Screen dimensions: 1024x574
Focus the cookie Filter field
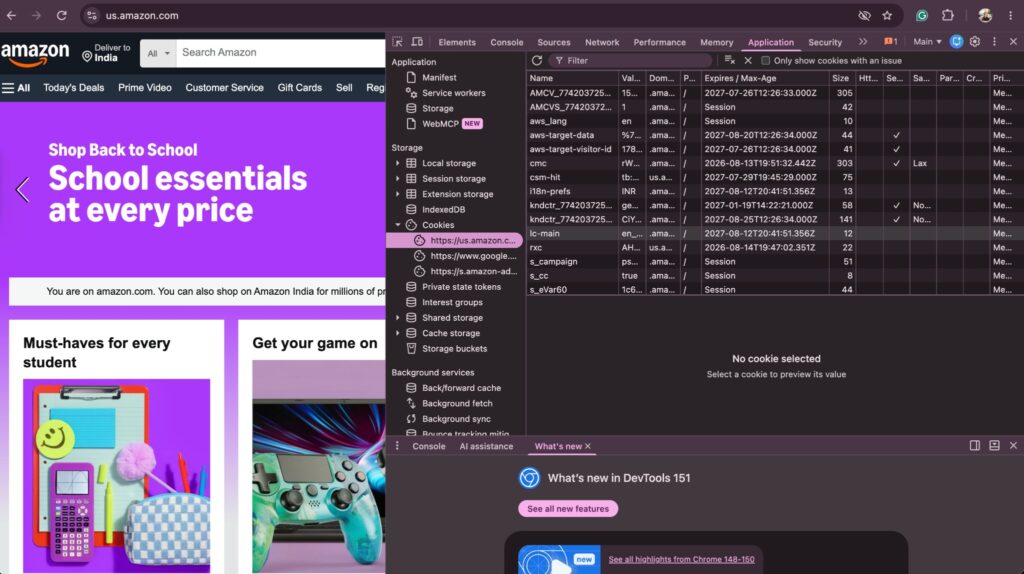coord(631,60)
